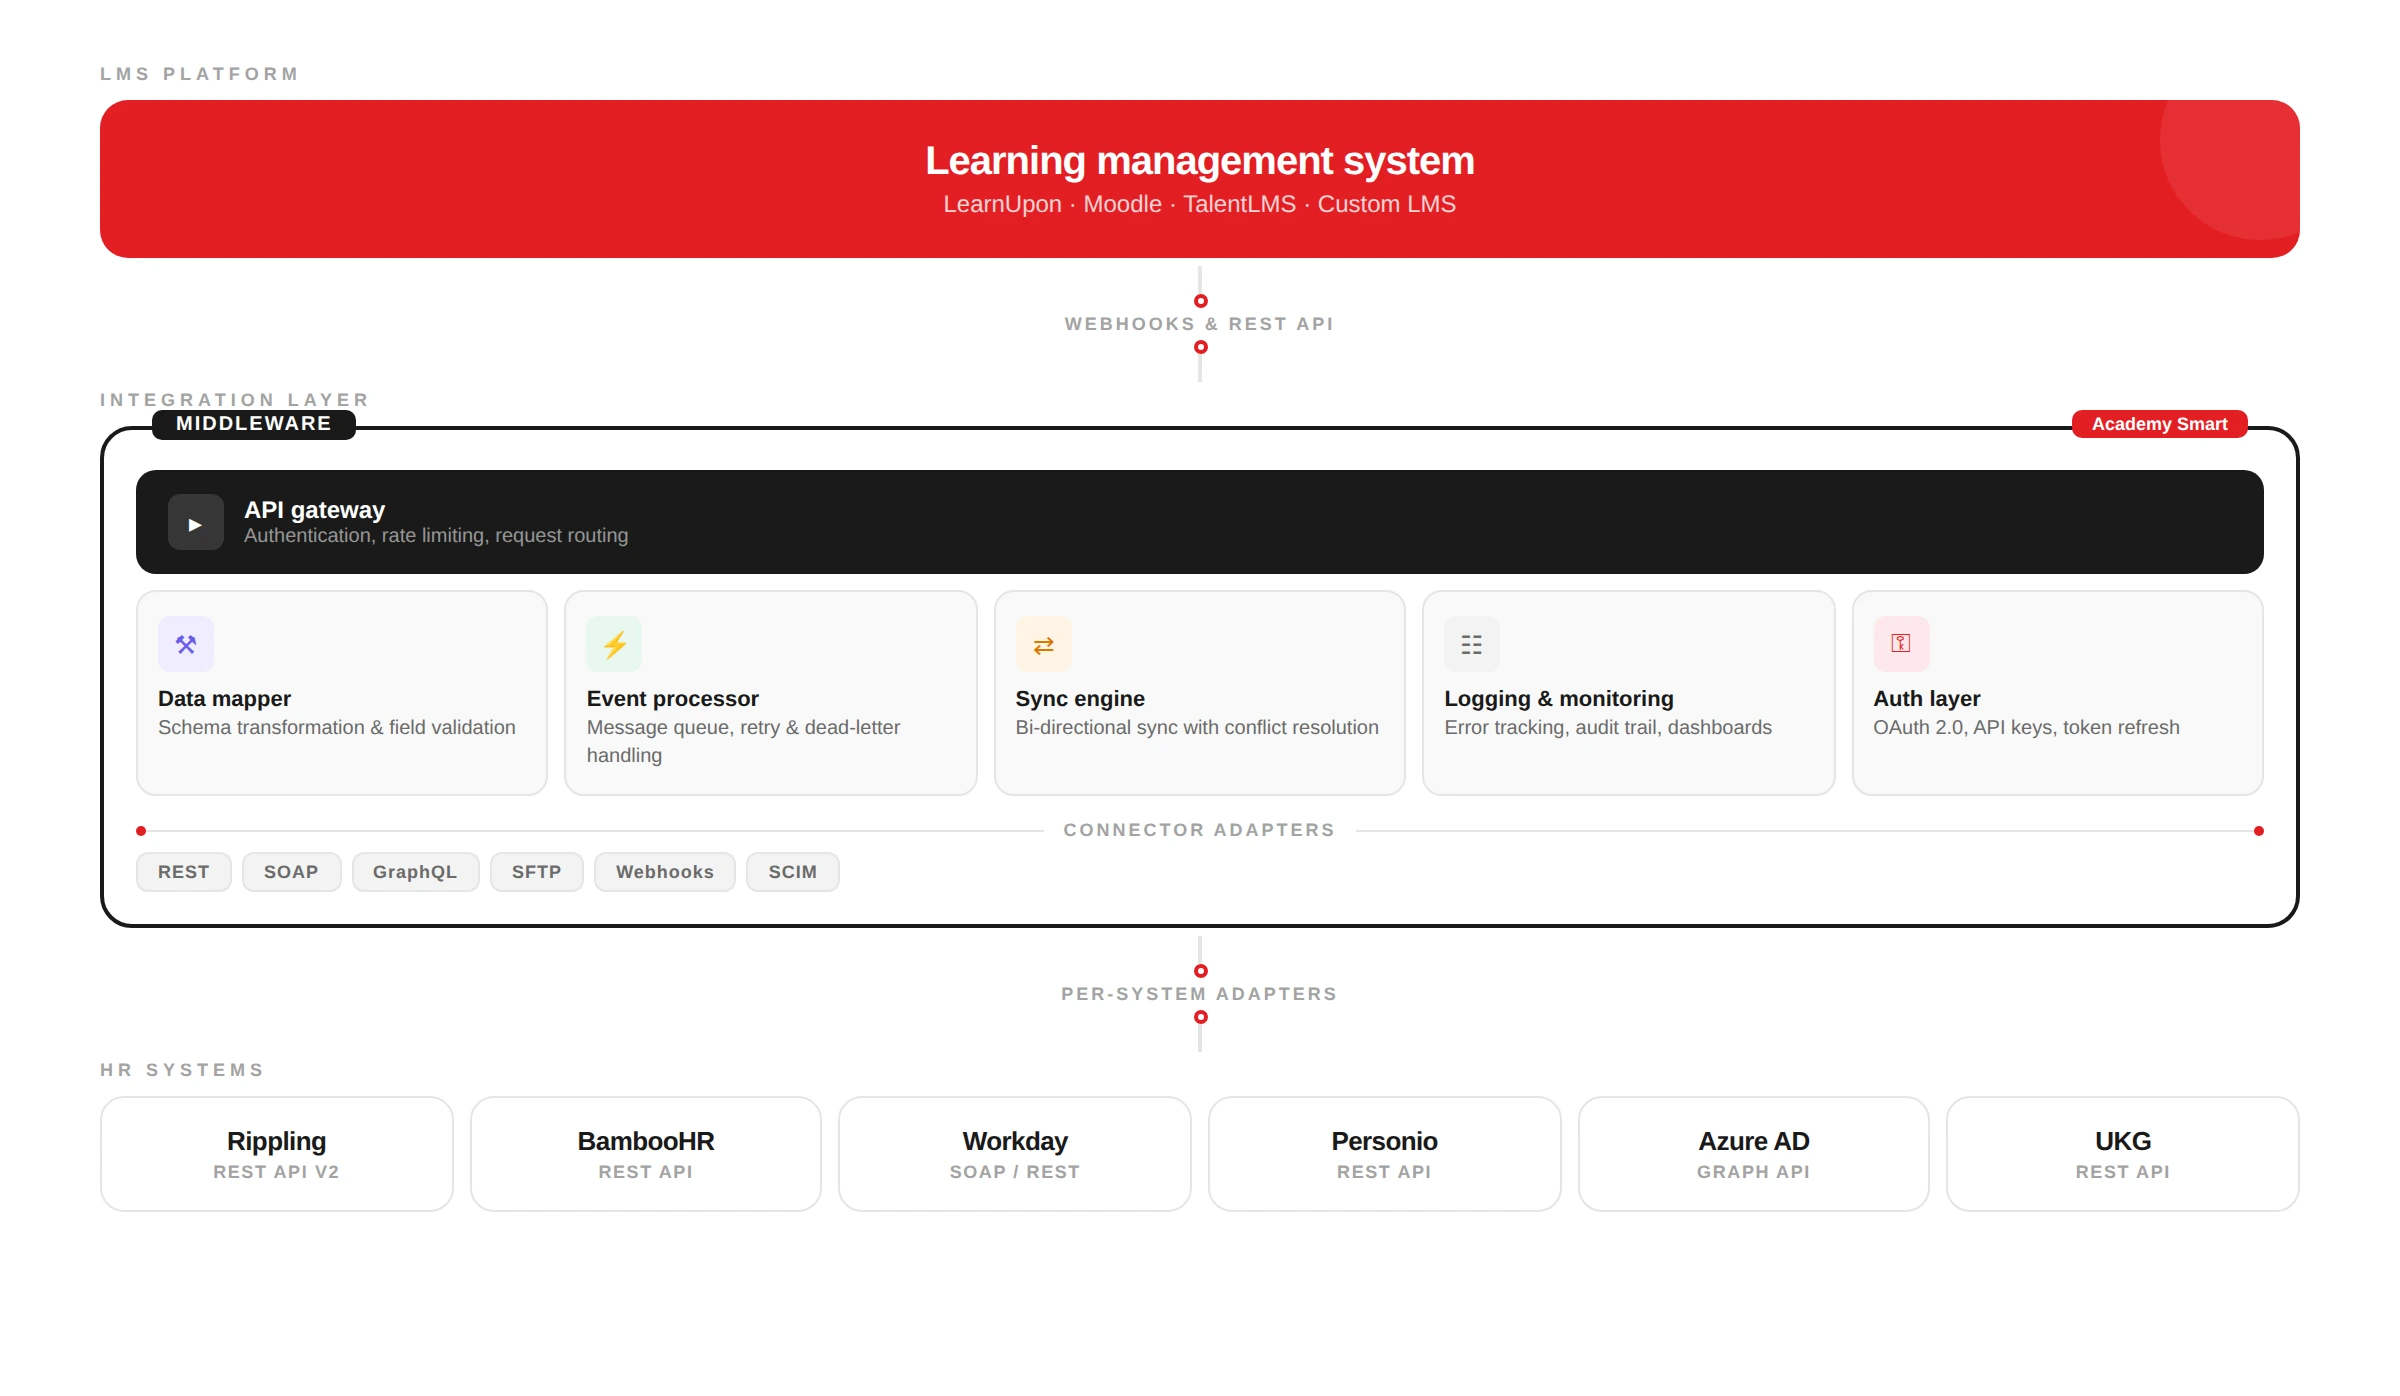2400x1396 pixels.
Task: Click 'Bi-directional sync with conflict resolution' text
Action: (1197, 728)
